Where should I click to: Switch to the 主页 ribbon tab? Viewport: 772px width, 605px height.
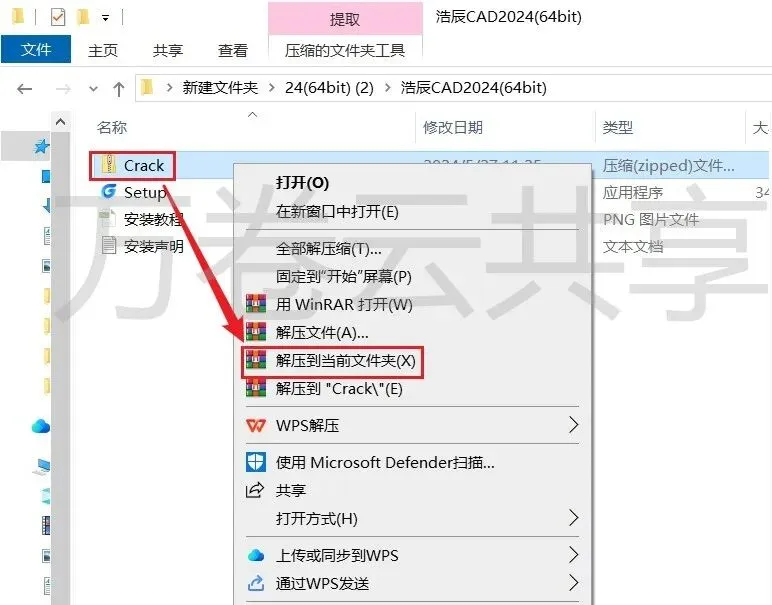(x=103, y=50)
